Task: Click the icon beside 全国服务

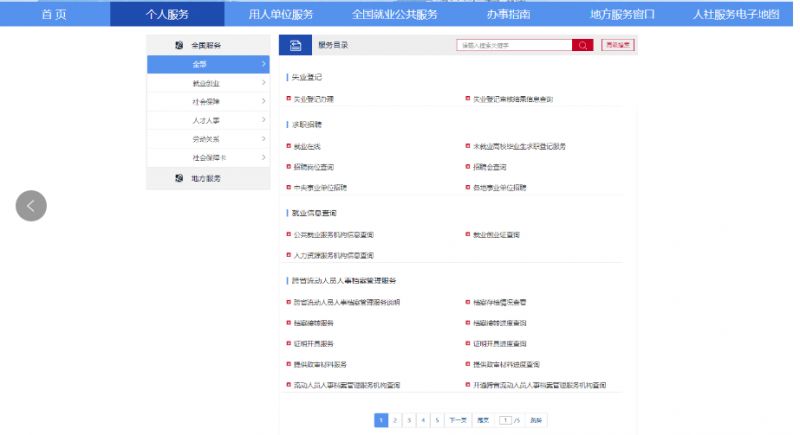Action: click(179, 45)
